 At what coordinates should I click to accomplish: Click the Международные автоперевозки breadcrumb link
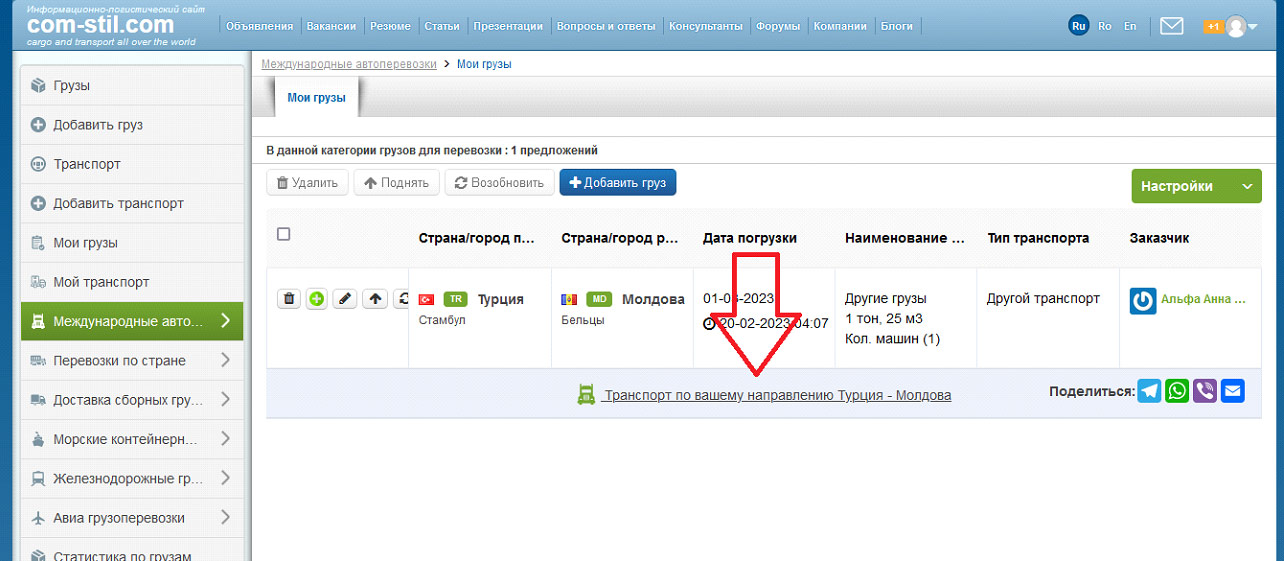[349, 64]
